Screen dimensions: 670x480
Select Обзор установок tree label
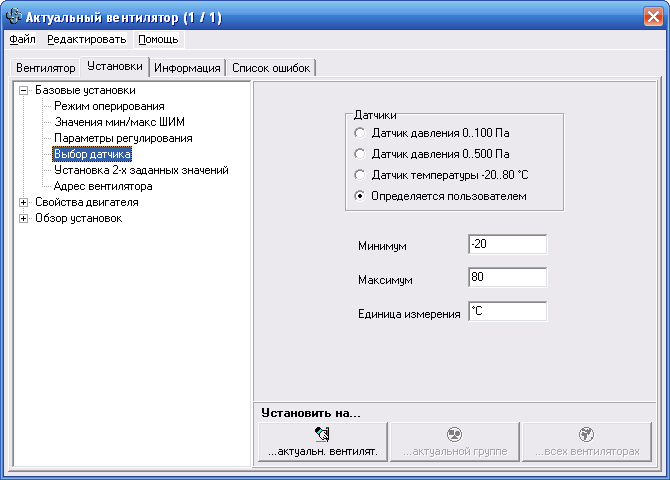pos(79,218)
